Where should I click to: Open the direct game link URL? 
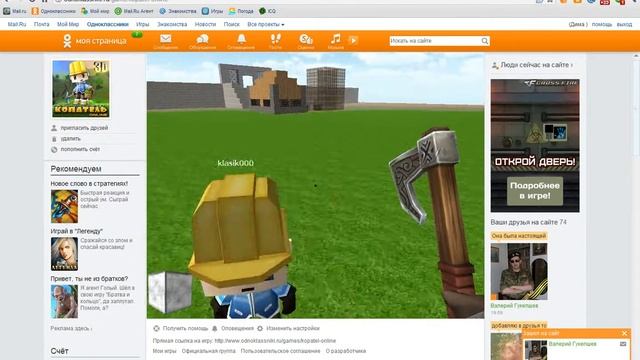click(x=275, y=340)
